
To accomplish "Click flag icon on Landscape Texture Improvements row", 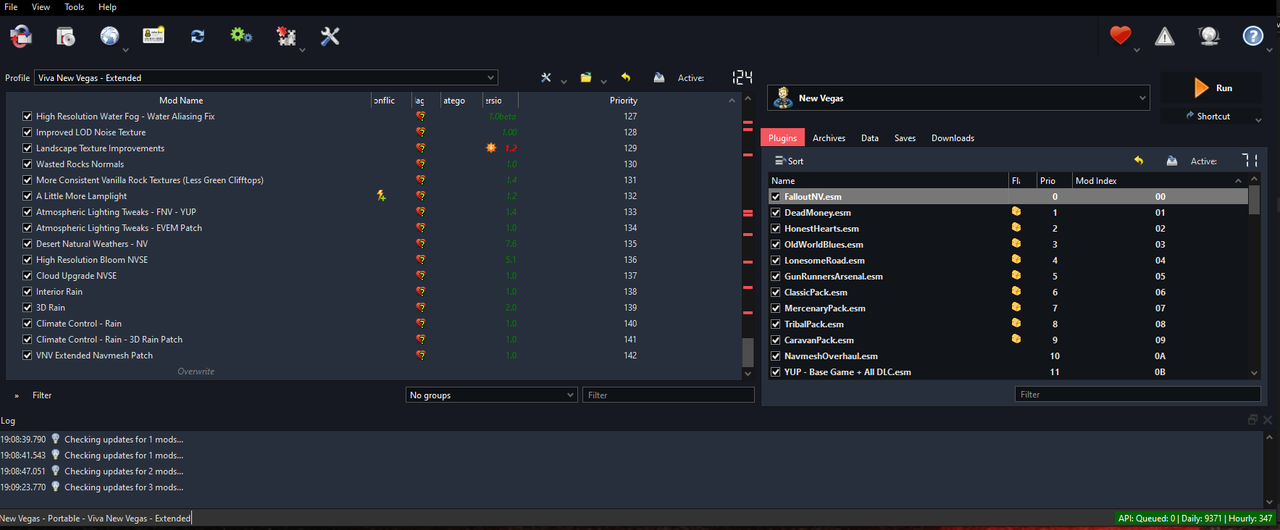I will [x=420, y=148].
